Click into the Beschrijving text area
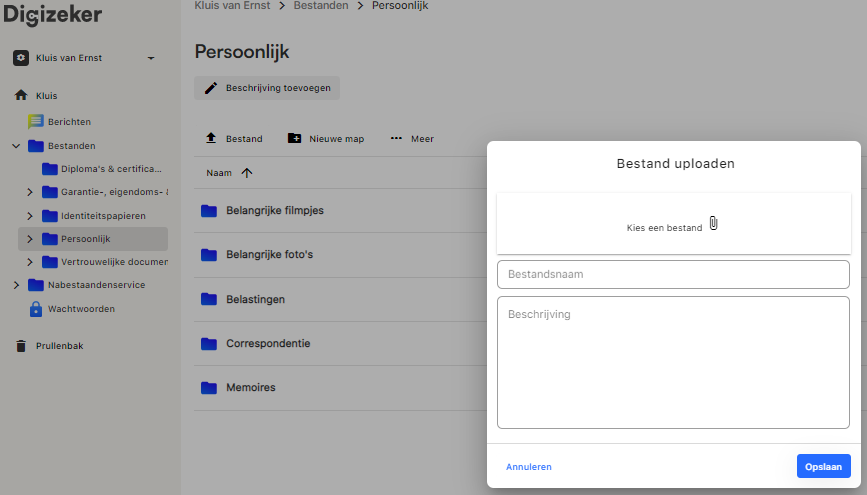 [673, 362]
